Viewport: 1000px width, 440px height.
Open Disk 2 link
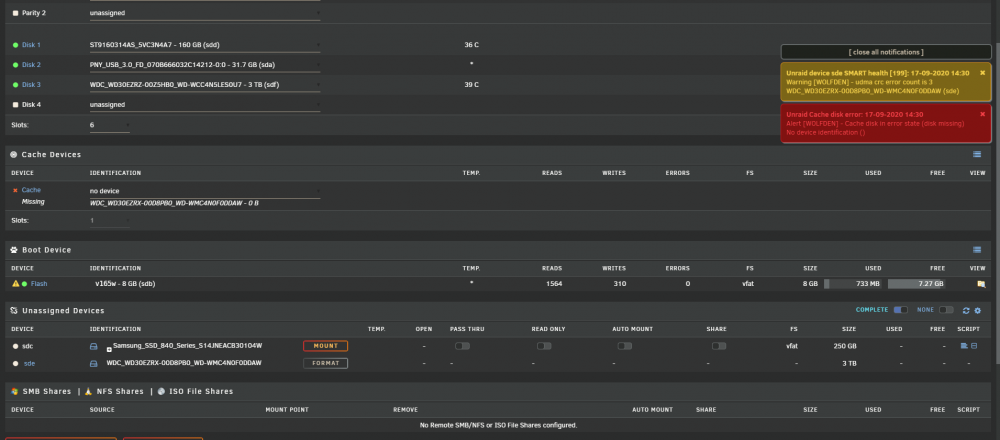tap(31, 65)
